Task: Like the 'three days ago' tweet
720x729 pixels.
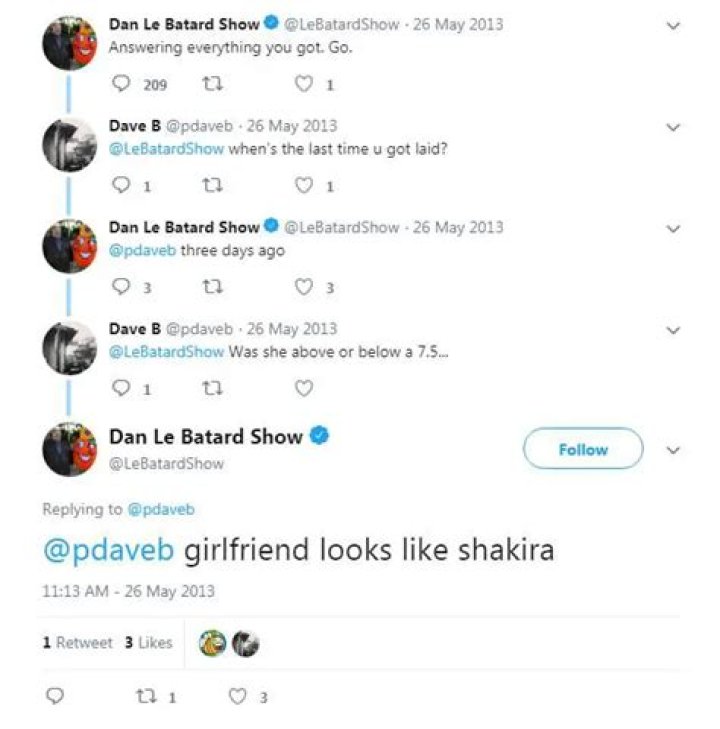Action: pyautogui.click(x=303, y=287)
